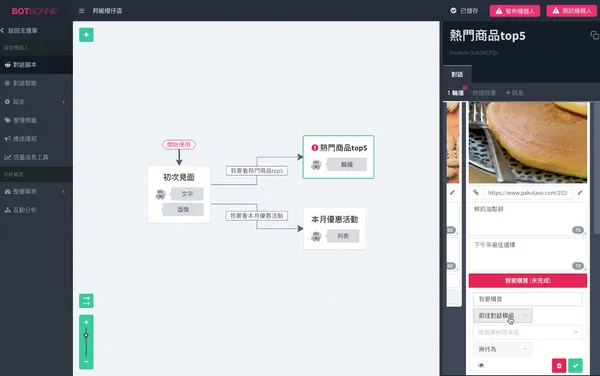Click the 圖像 block in 初次見面 node
The height and width of the screenshot is (376, 600).
pyautogui.click(x=183, y=209)
